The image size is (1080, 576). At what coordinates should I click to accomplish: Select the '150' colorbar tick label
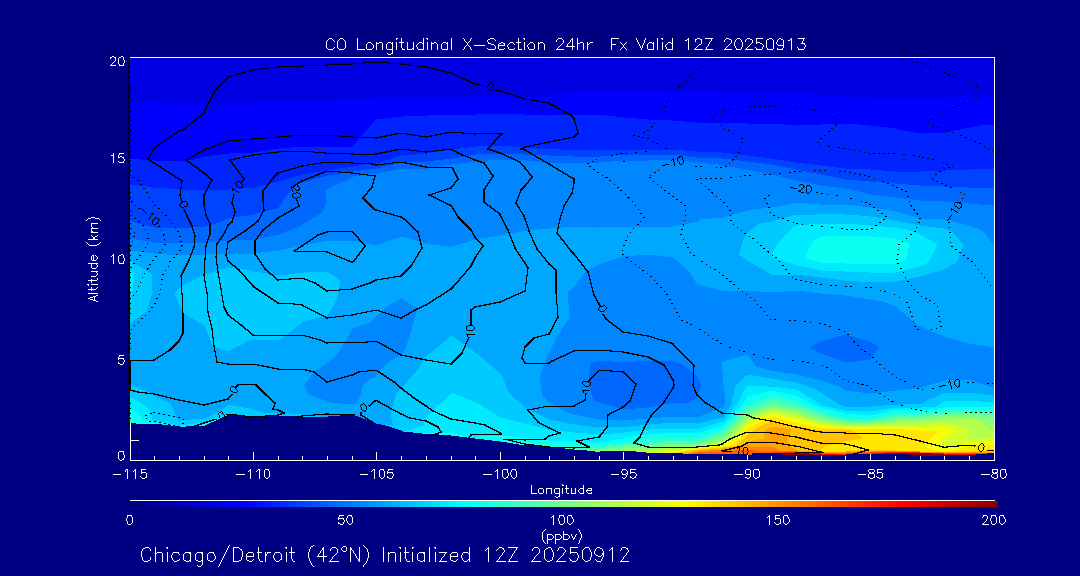(x=778, y=520)
